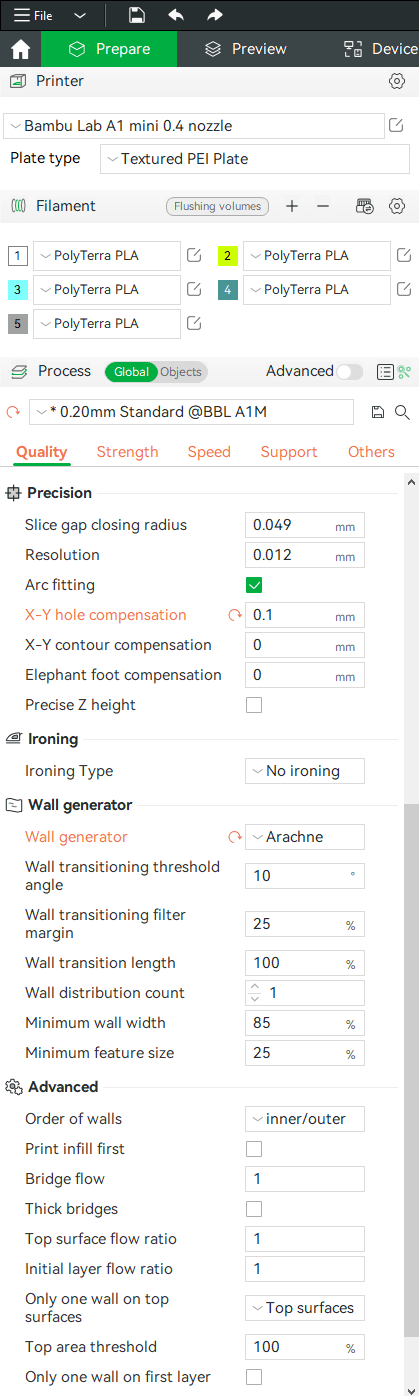Image resolution: width=419 pixels, height=1396 pixels.
Task: Open the Ironing Type dropdown
Action: [305, 771]
